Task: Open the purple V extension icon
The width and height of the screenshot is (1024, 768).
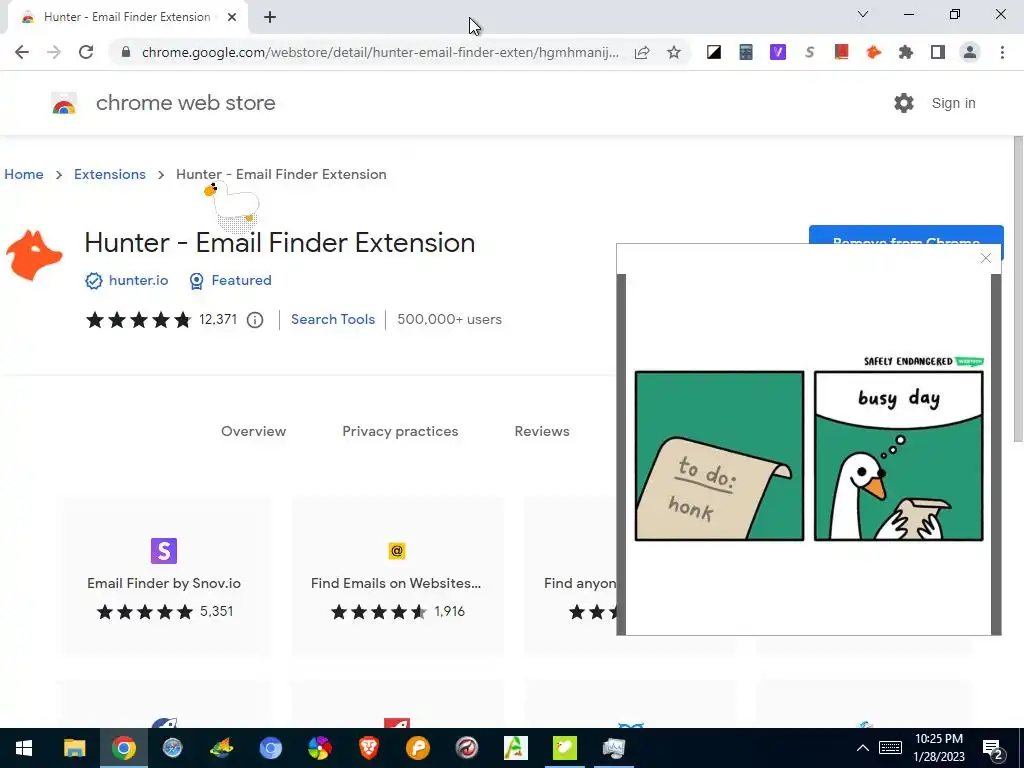Action: click(x=778, y=52)
